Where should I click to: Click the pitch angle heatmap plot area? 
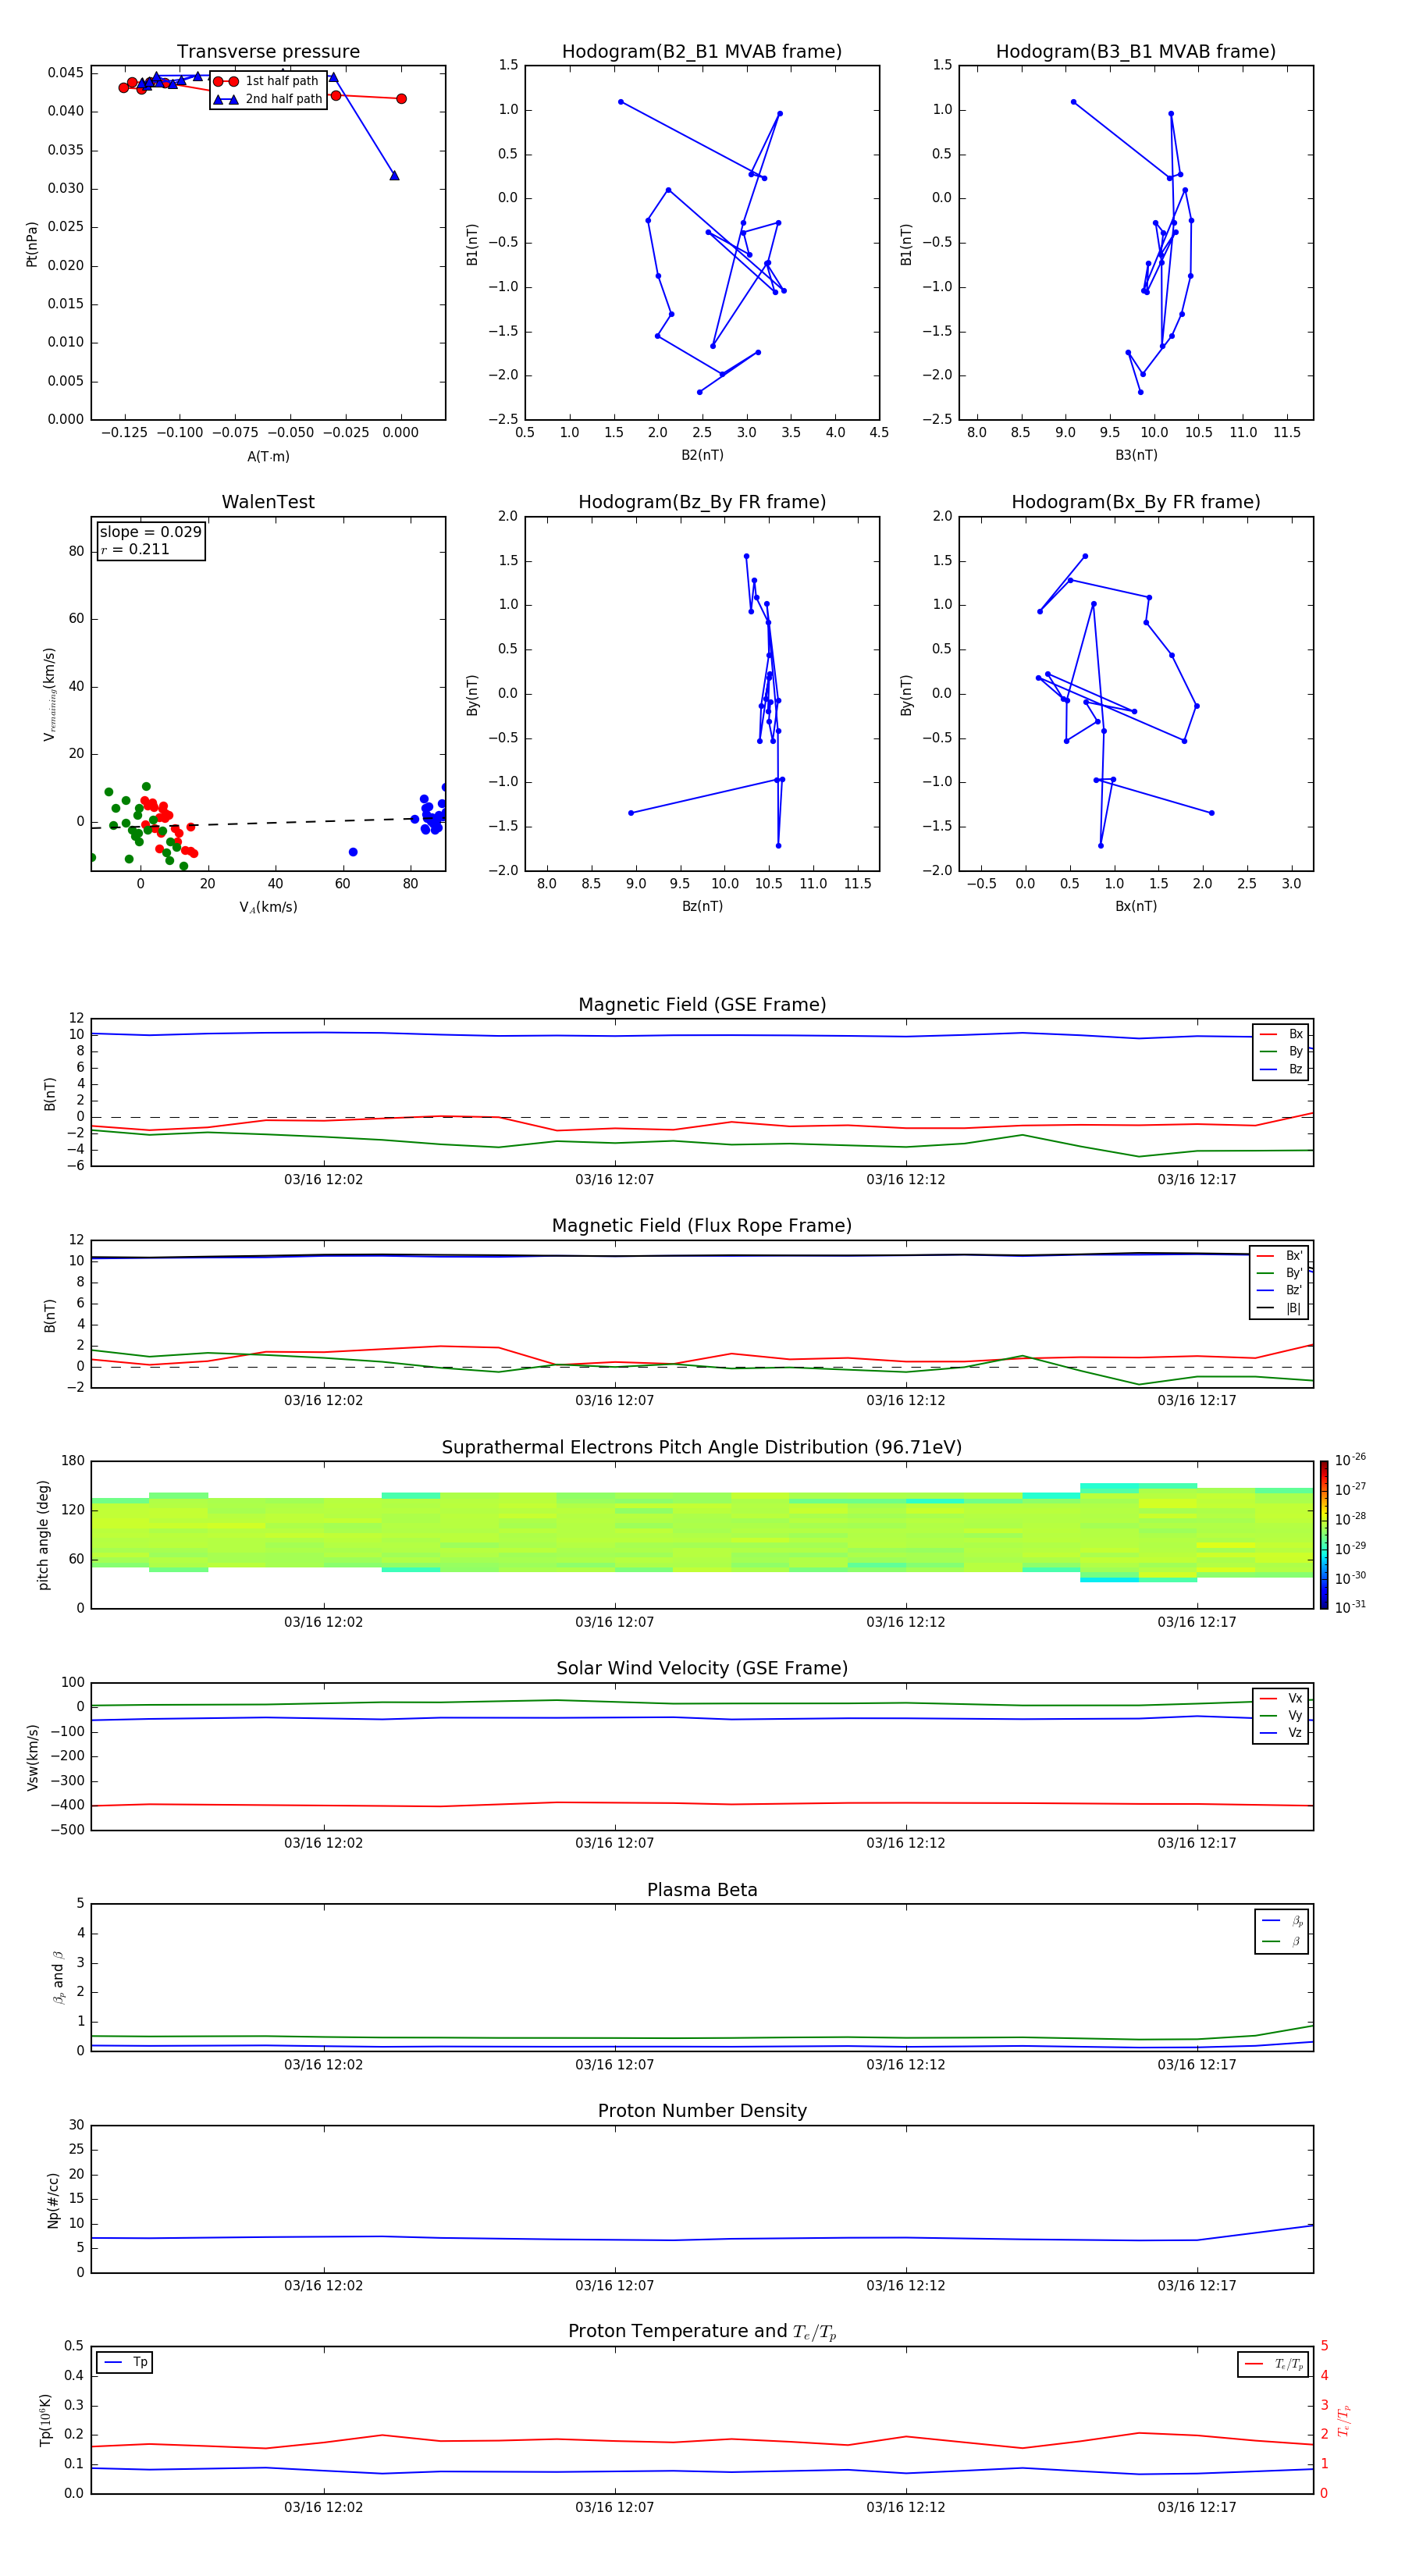click(702, 1535)
